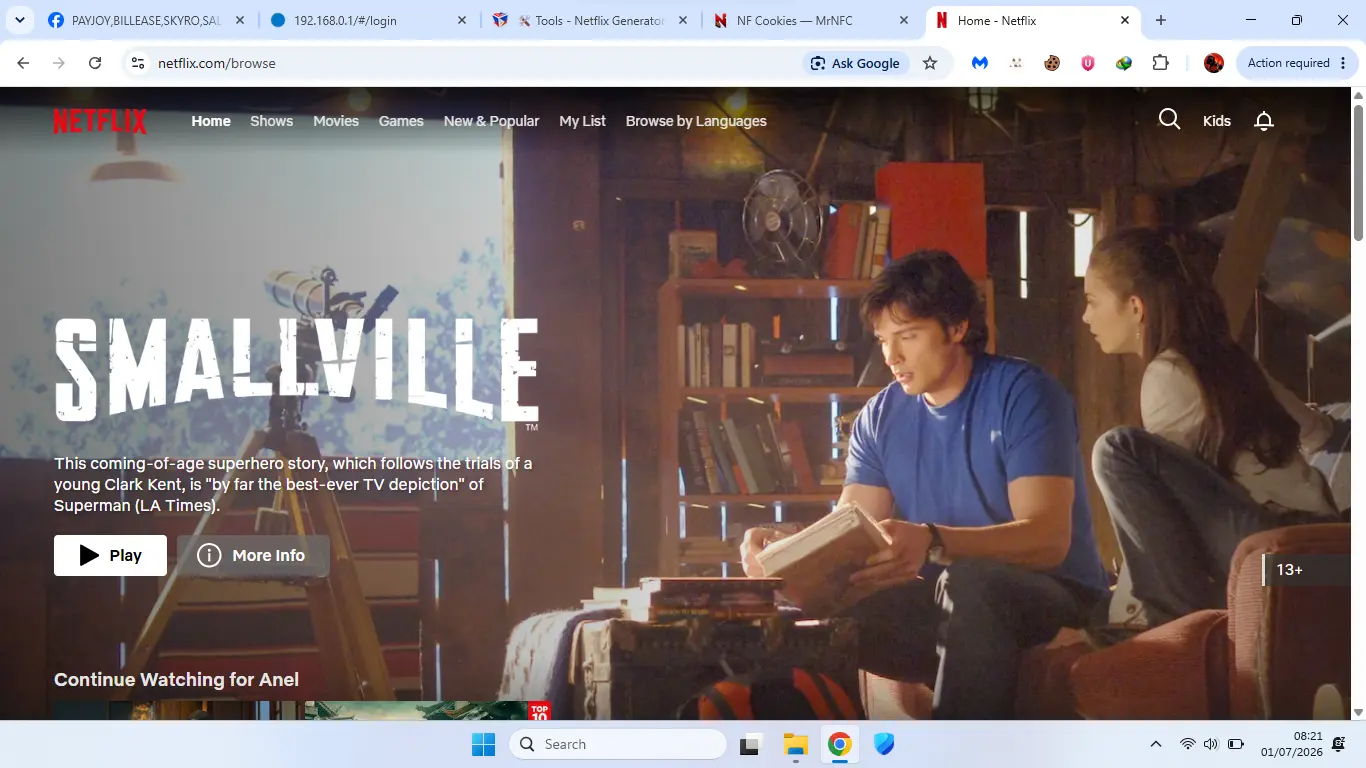
Task: Open the cookie extension icon
Action: 1052,63
